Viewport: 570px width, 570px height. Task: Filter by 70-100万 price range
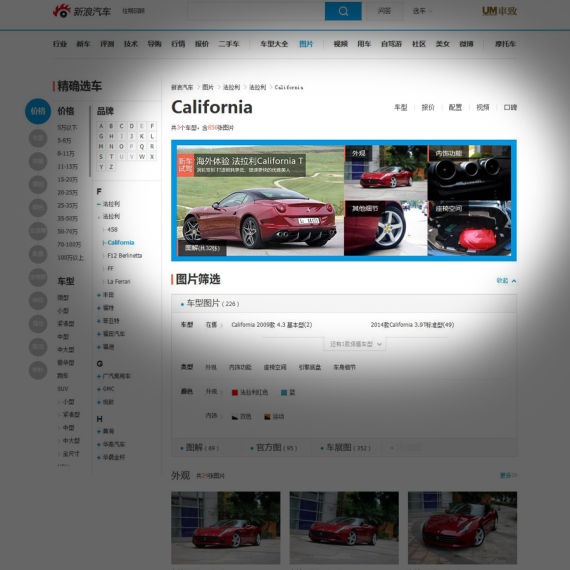tap(69, 244)
